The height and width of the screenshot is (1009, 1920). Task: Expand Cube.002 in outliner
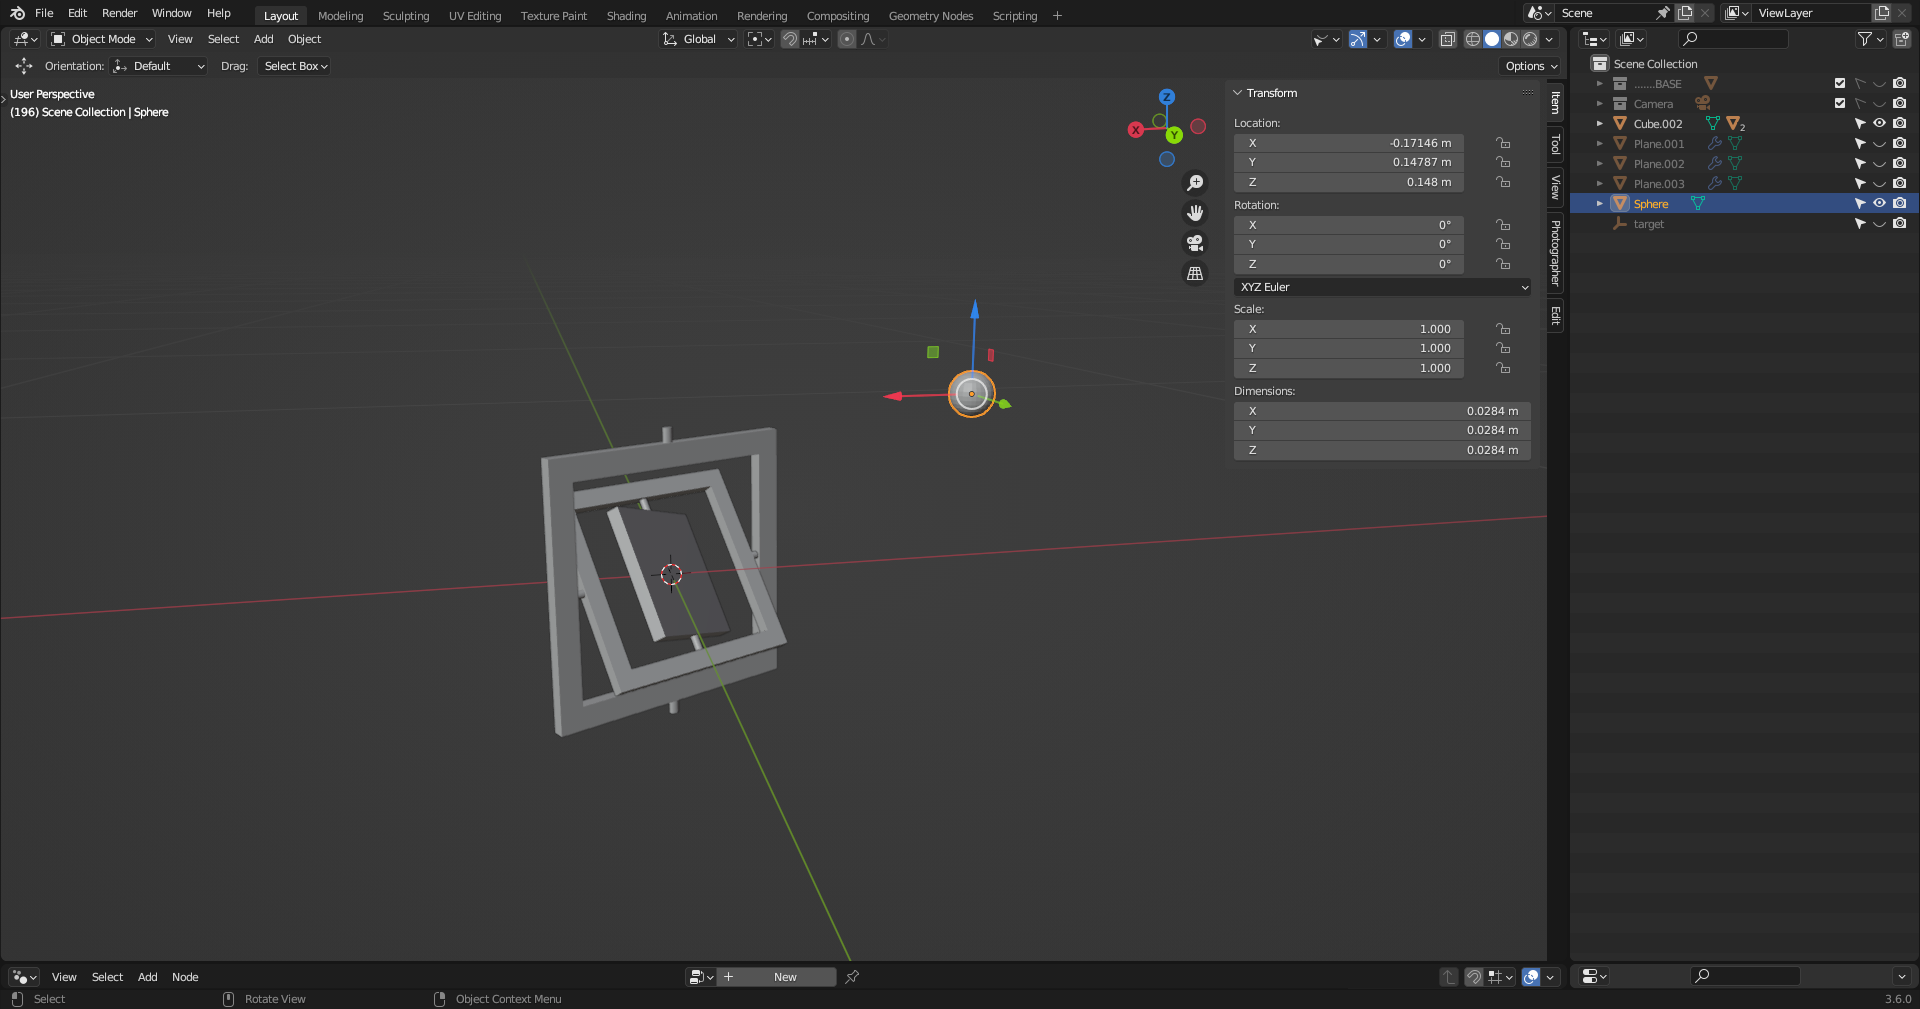pyautogui.click(x=1600, y=123)
